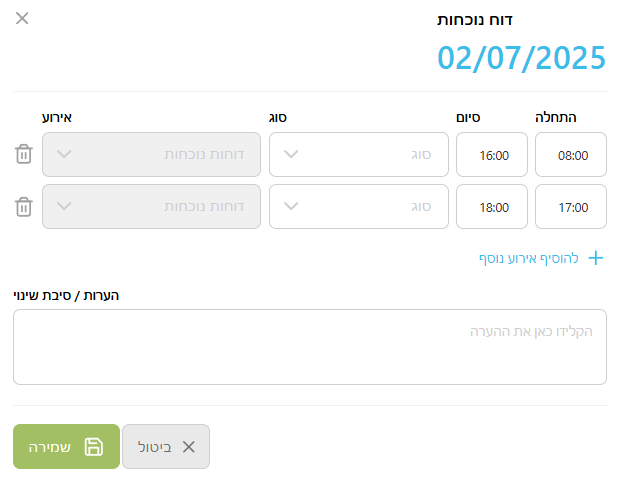Expand first row event dropdown chevron
This screenshot has width=617, height=477.
pyautogui.click(x=65, y=154)
